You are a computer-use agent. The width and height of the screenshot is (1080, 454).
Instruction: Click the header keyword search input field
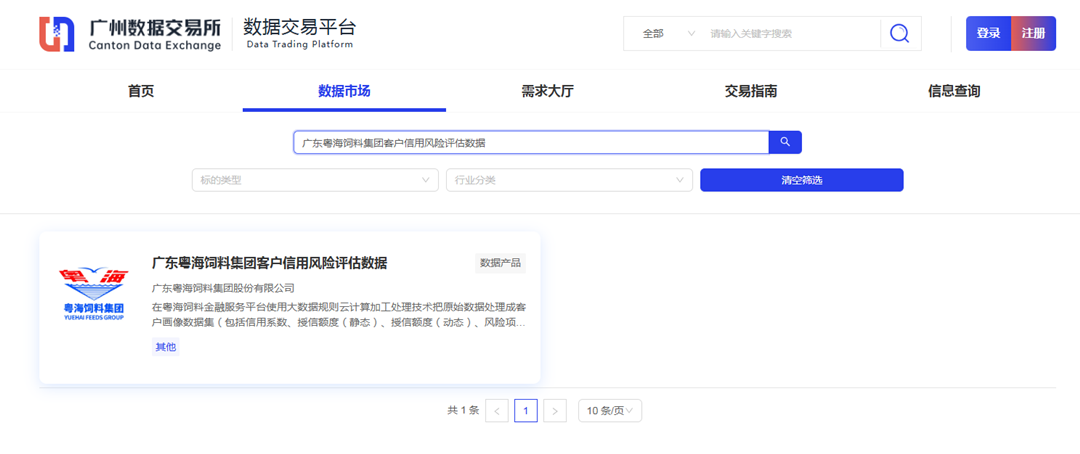pyautogui.click(x=790, y=33)
